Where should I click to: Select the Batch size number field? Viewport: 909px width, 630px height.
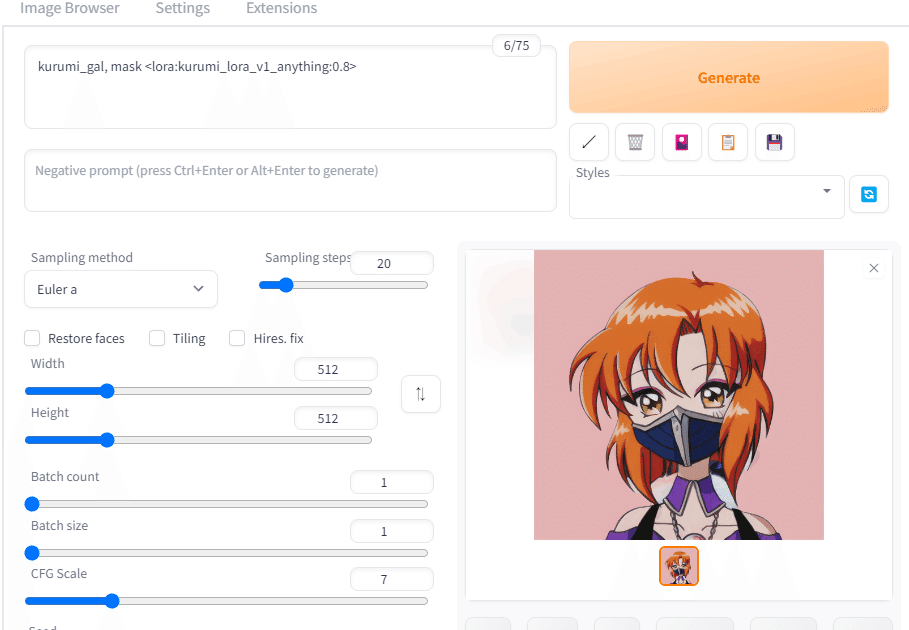click(x=392, y=531)
